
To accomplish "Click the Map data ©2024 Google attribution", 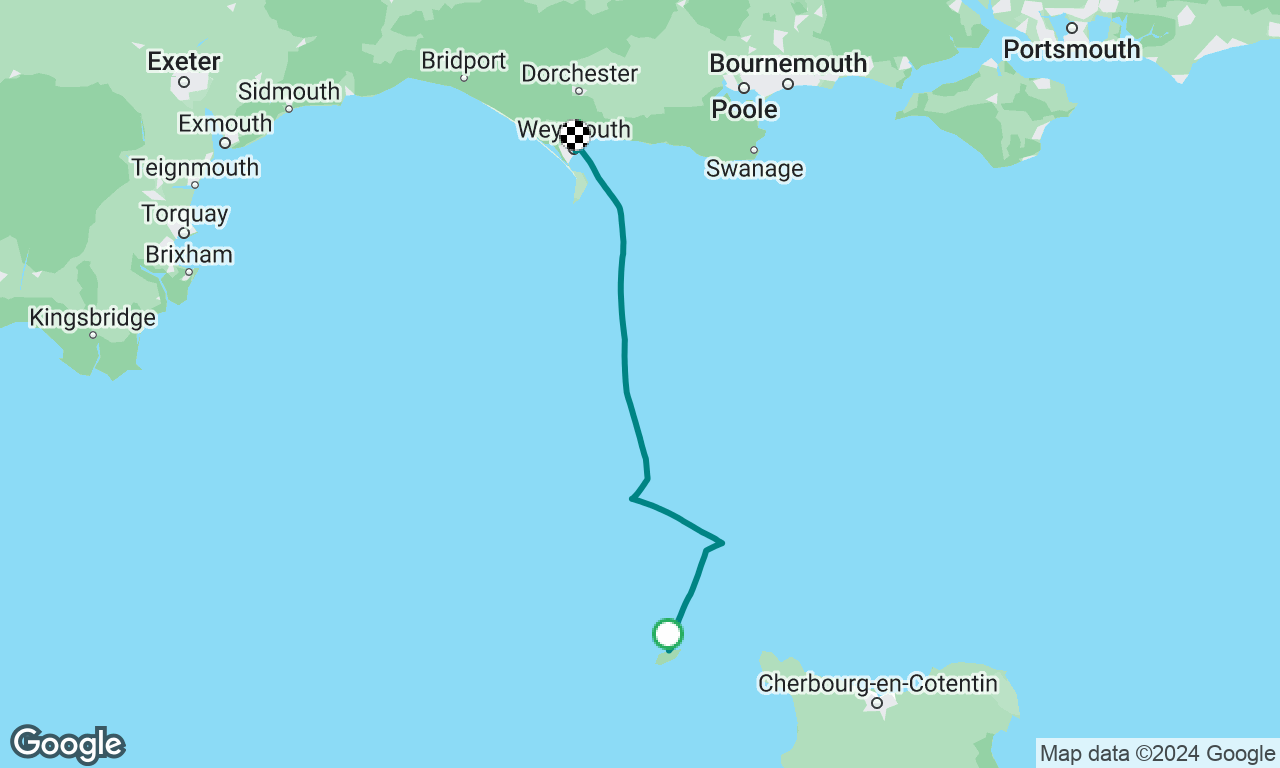I will 1157,754.
